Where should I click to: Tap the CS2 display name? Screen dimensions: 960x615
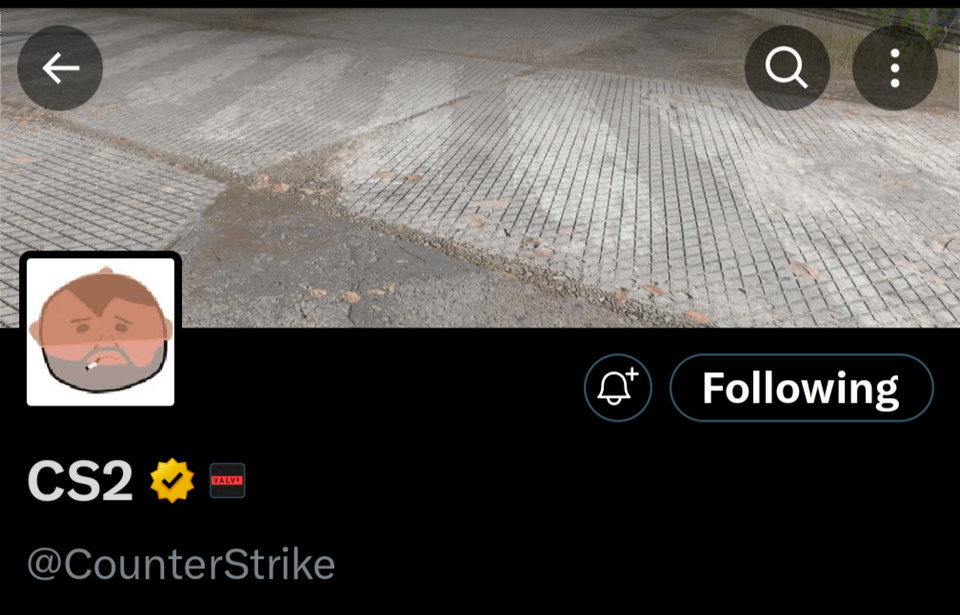pos(80,481)
